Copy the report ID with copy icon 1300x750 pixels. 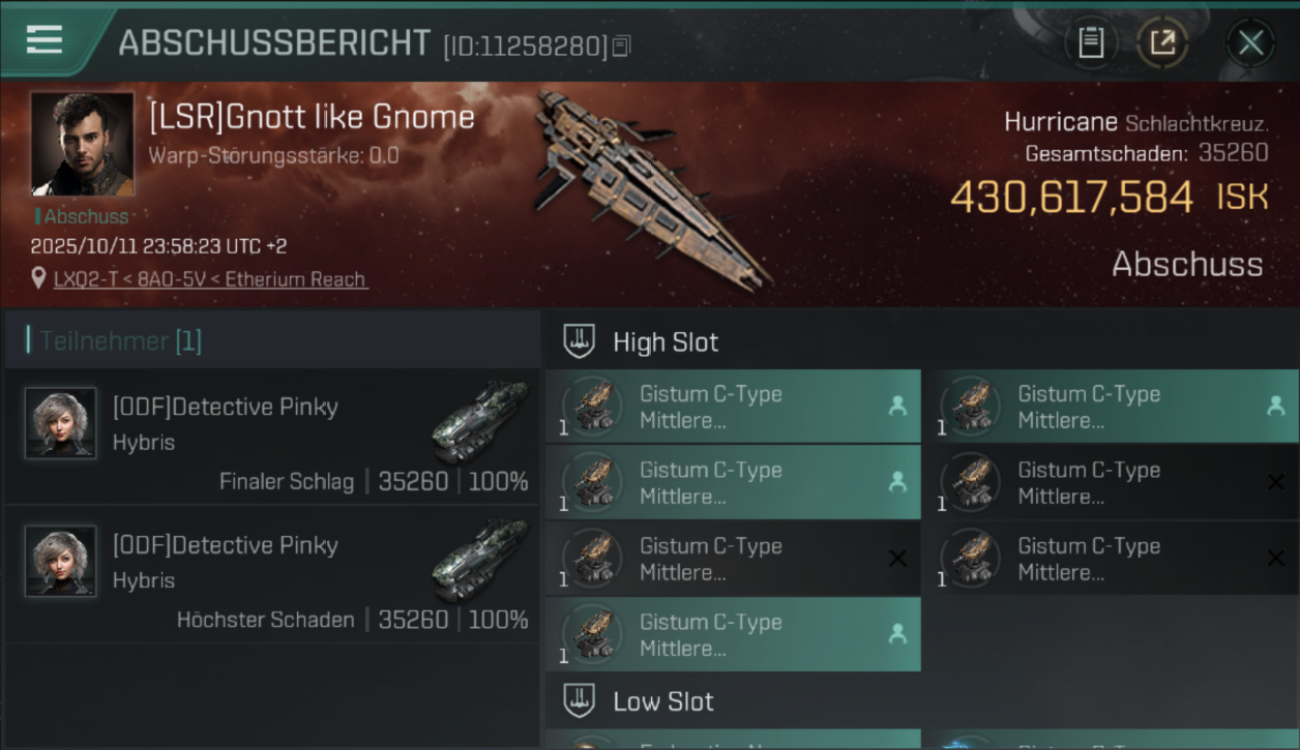622,46
